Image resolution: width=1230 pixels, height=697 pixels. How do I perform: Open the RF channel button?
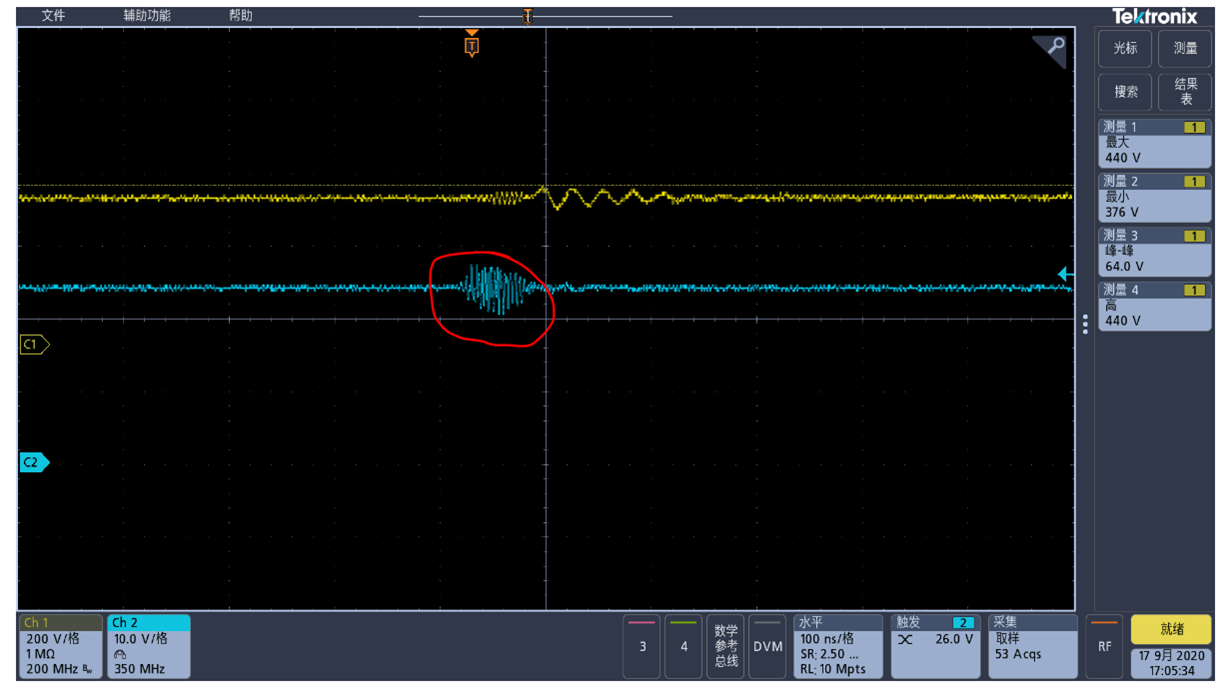1105,647
